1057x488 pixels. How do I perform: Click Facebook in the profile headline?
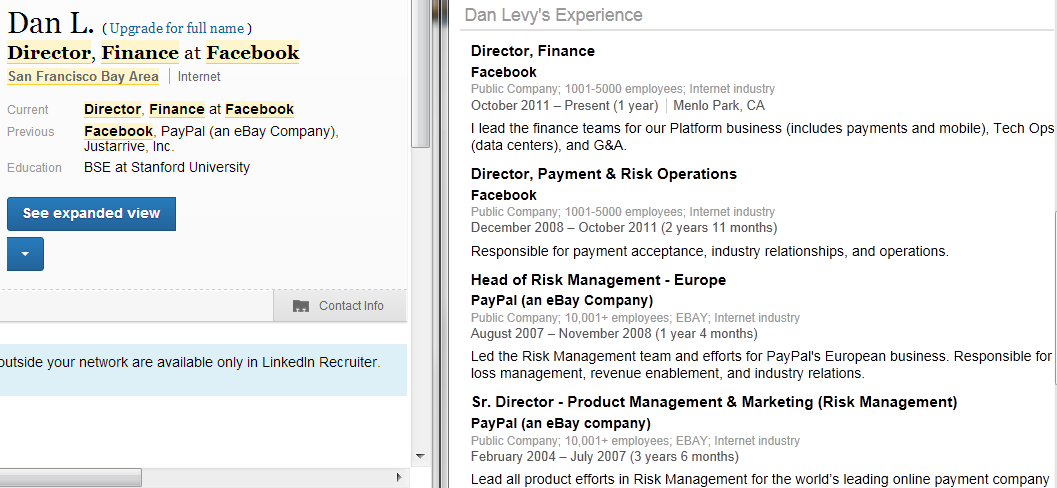point(253,53)
